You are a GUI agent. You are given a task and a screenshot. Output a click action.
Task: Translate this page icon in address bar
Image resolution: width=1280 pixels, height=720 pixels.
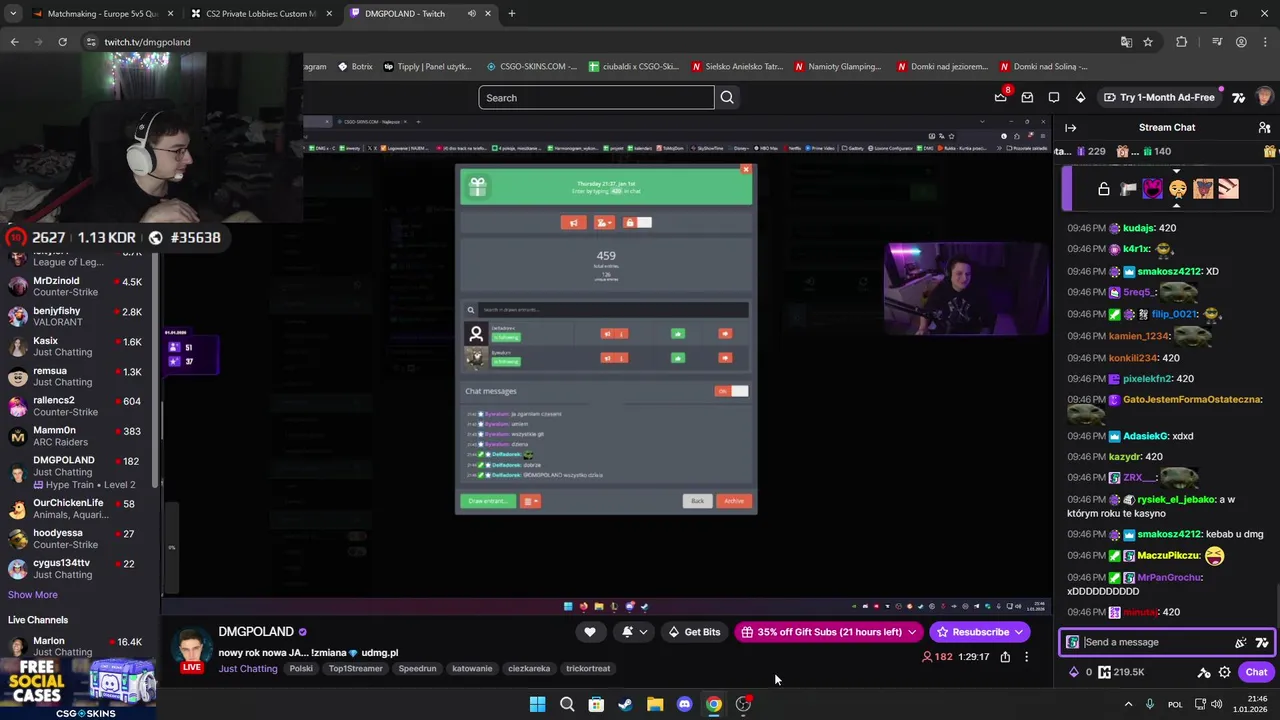(1126, 42)
